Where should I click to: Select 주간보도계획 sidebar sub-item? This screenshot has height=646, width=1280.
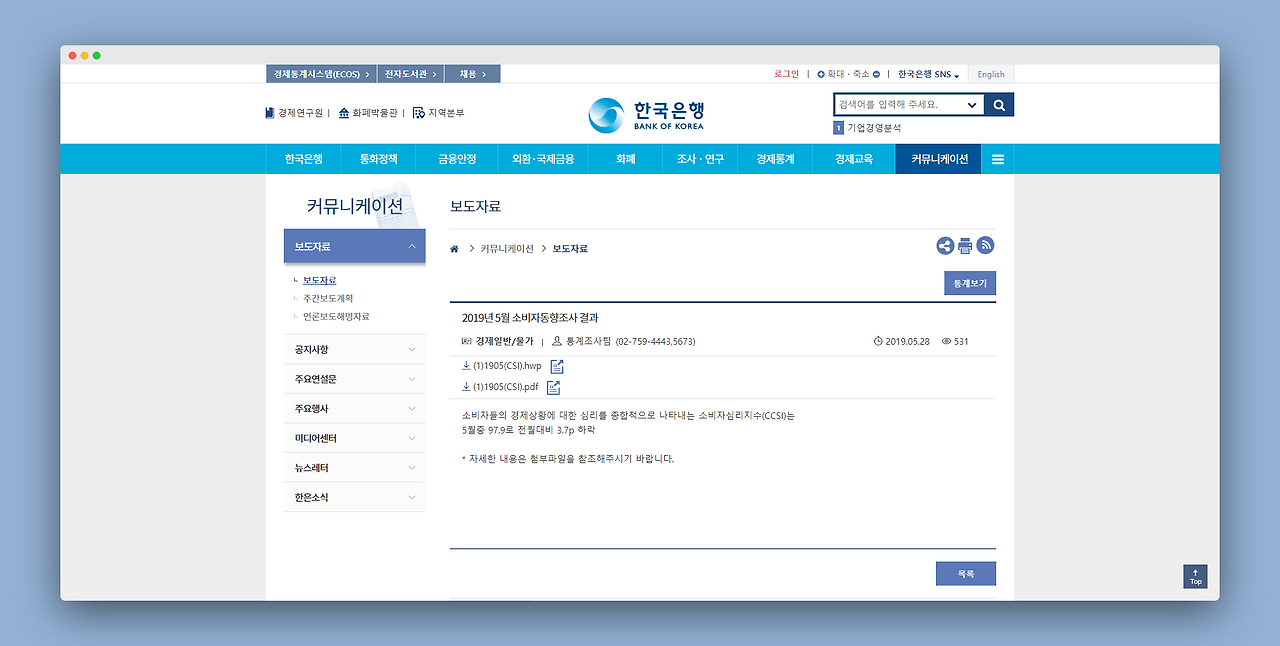pos(328,298)
